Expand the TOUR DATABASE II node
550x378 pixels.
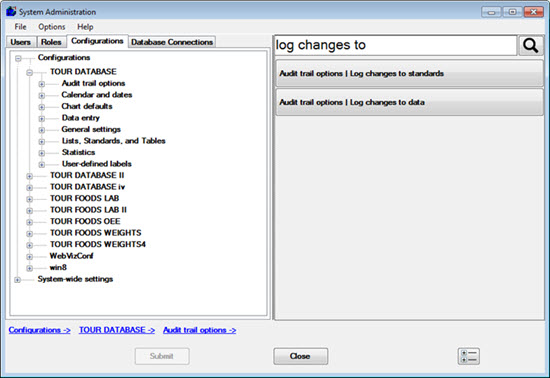29,176
